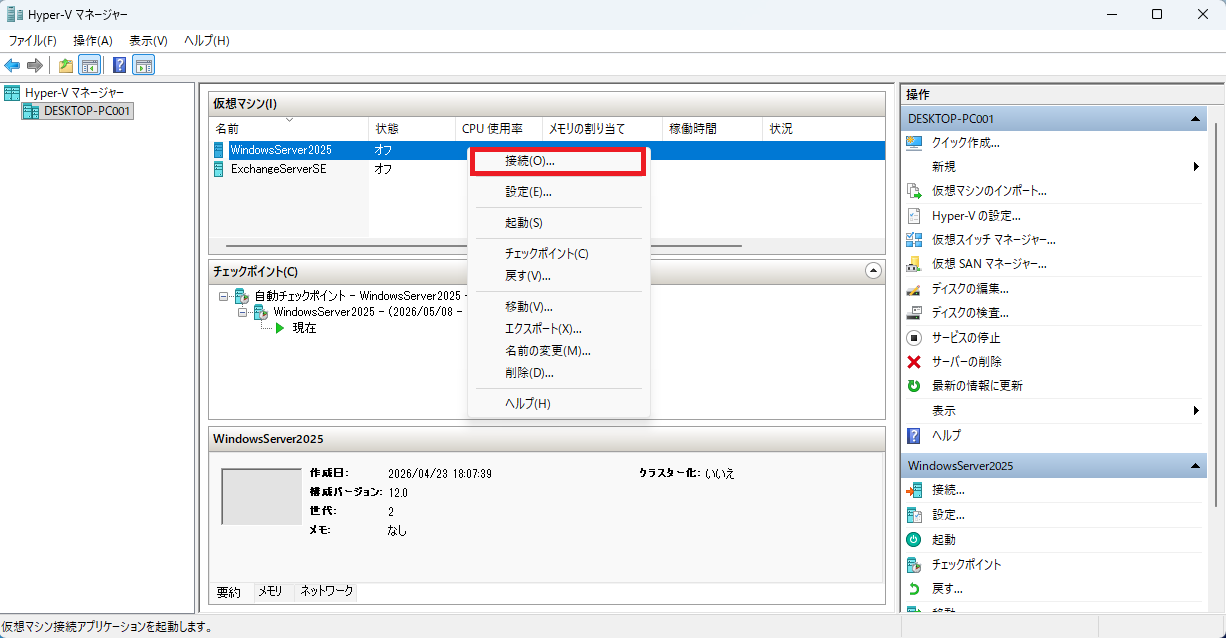Switch to the 要約 tab
The width and height of the screenshot is (1226, 638).
(x=229, y=593)
